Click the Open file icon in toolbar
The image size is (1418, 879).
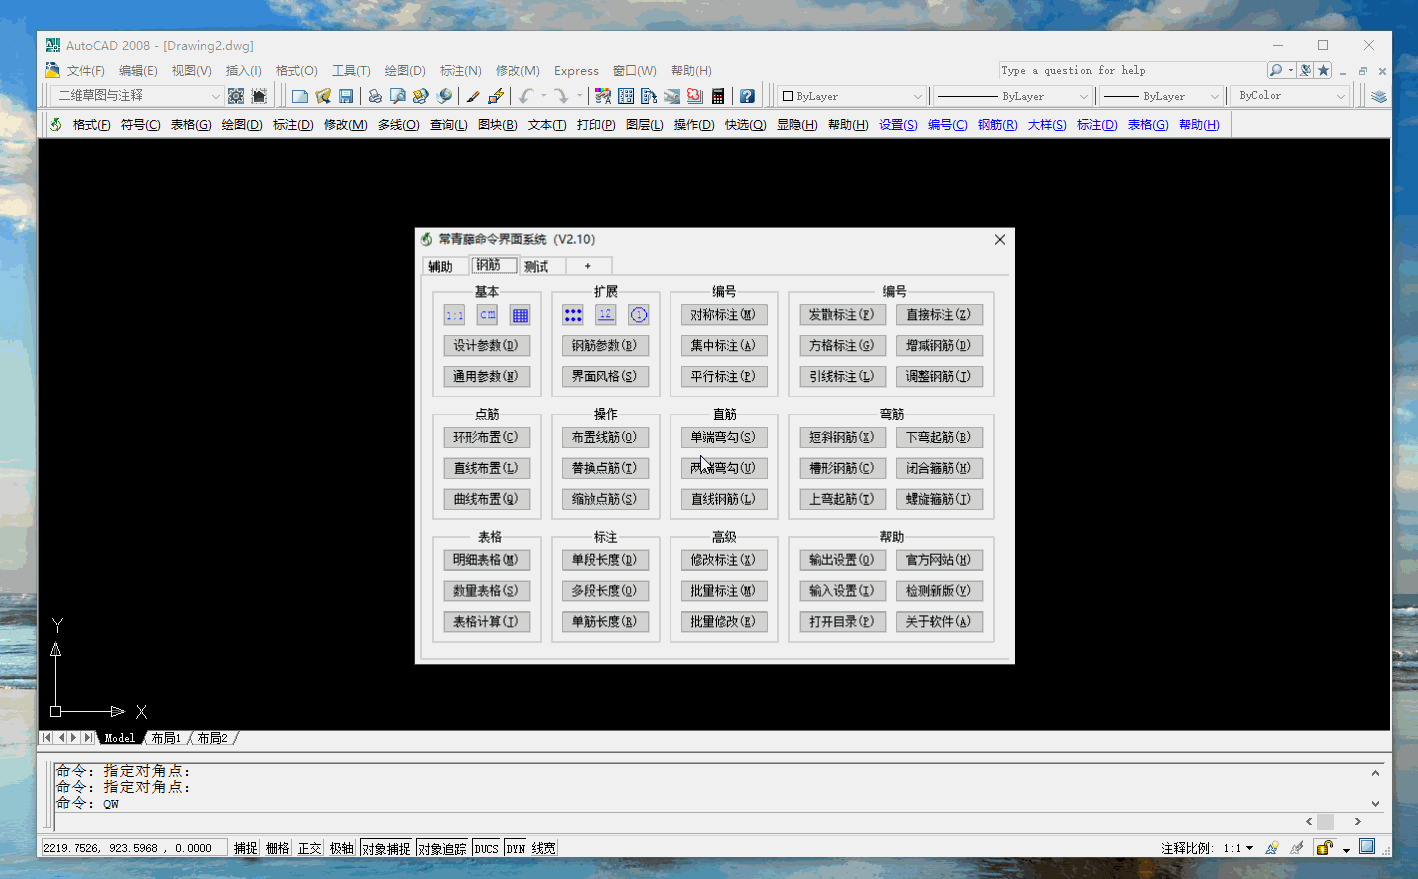click(322, 96)
